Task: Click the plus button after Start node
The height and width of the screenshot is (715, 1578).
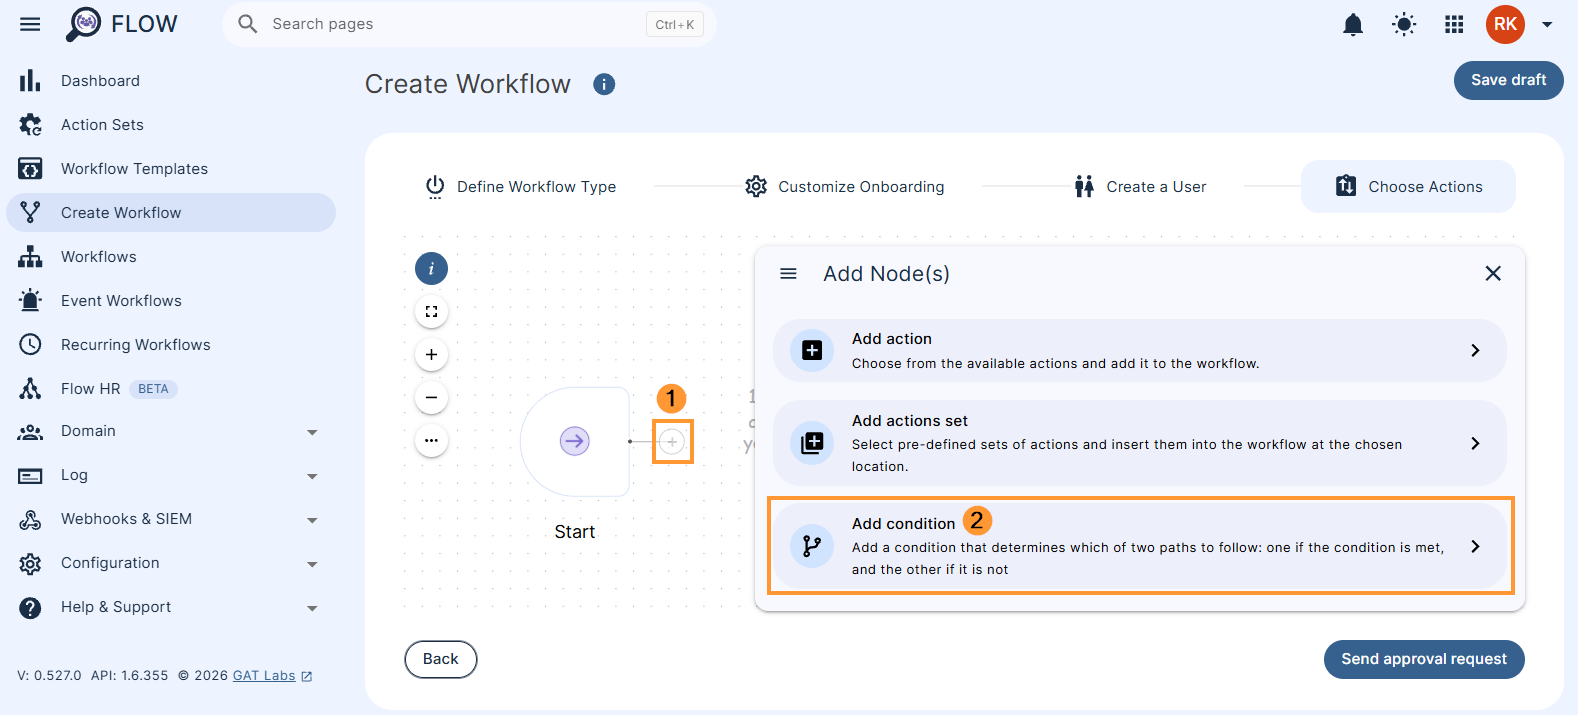Action: coord(672,441)
